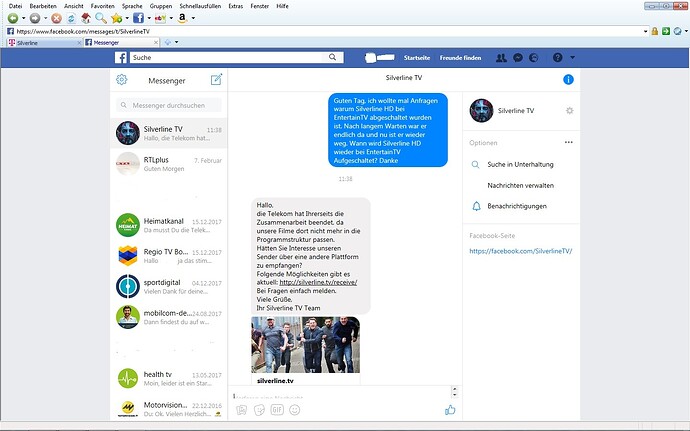Screen dimensions: 690x431
Task: Send a thumbs-up like
Action: (x=450, y=410)
